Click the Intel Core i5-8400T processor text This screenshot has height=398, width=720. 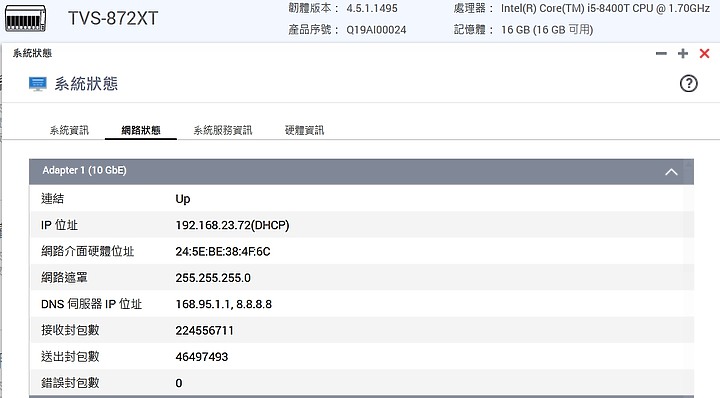(605, 8)
